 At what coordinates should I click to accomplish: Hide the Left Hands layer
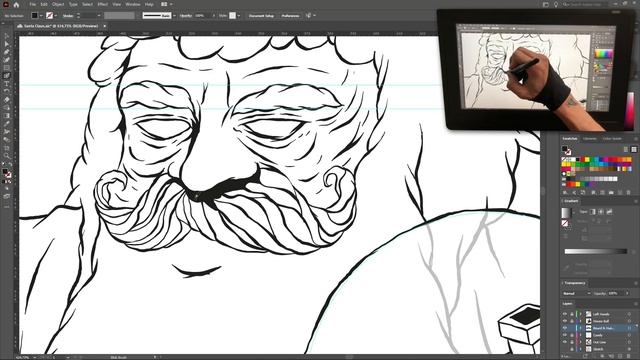click(565, 314)
